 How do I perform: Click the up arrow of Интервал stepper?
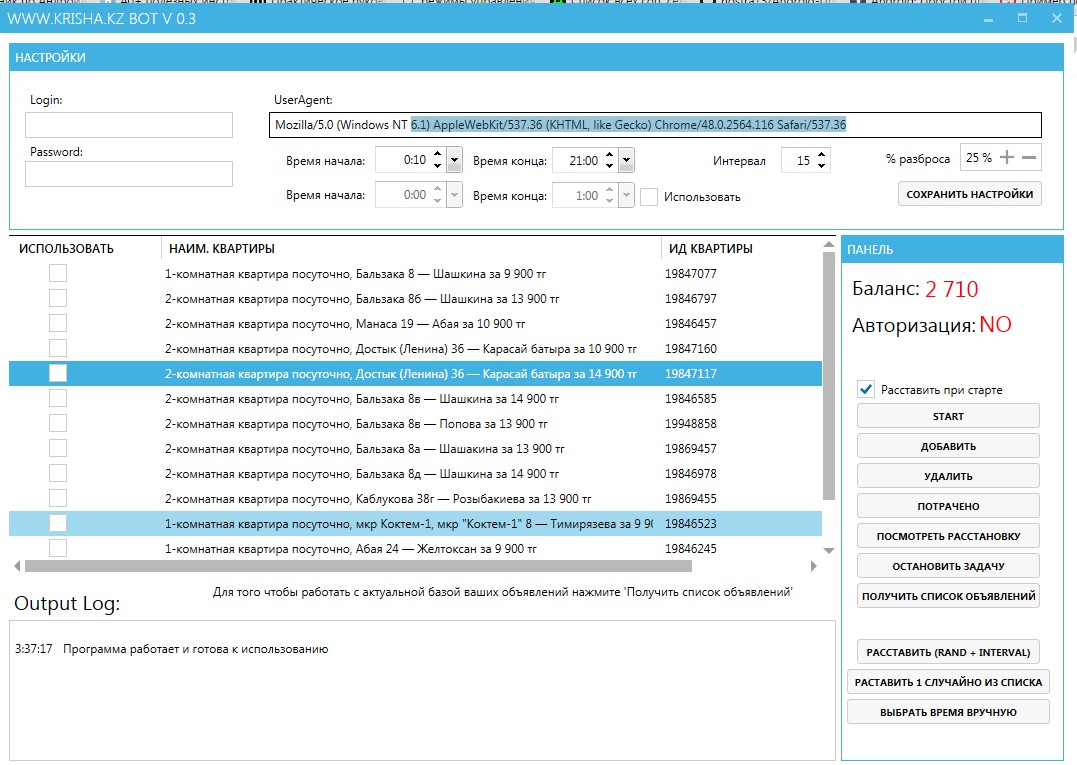822,155
